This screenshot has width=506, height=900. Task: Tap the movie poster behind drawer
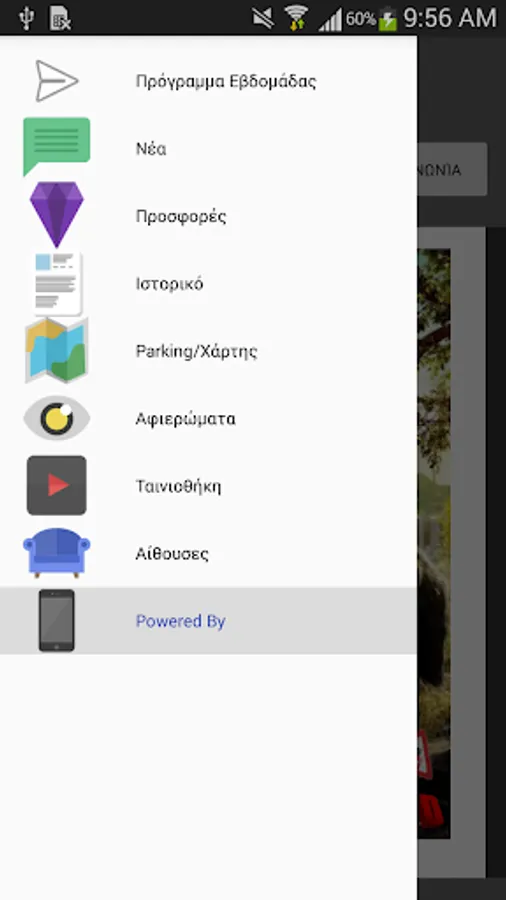click(434, 544)
